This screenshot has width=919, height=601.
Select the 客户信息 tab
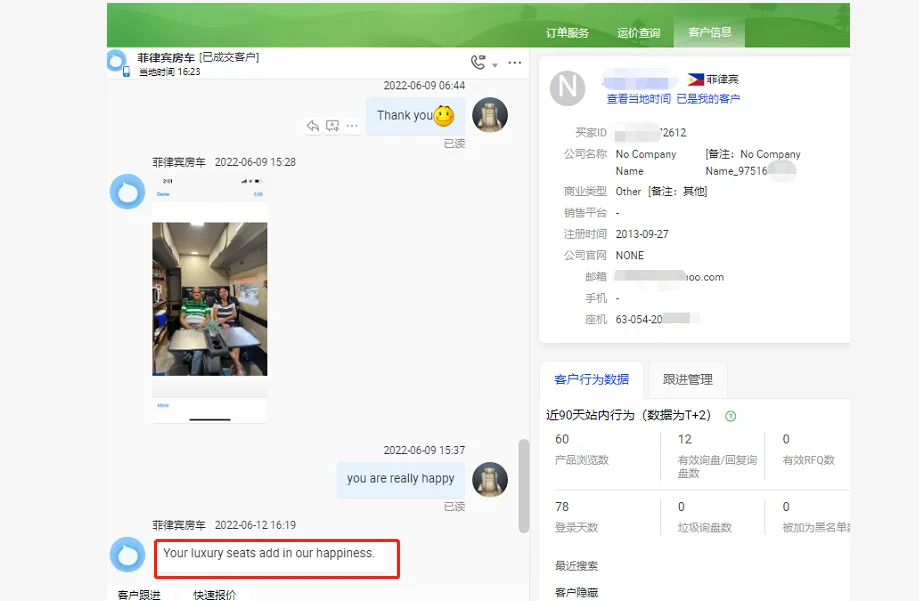pos(709,32)
